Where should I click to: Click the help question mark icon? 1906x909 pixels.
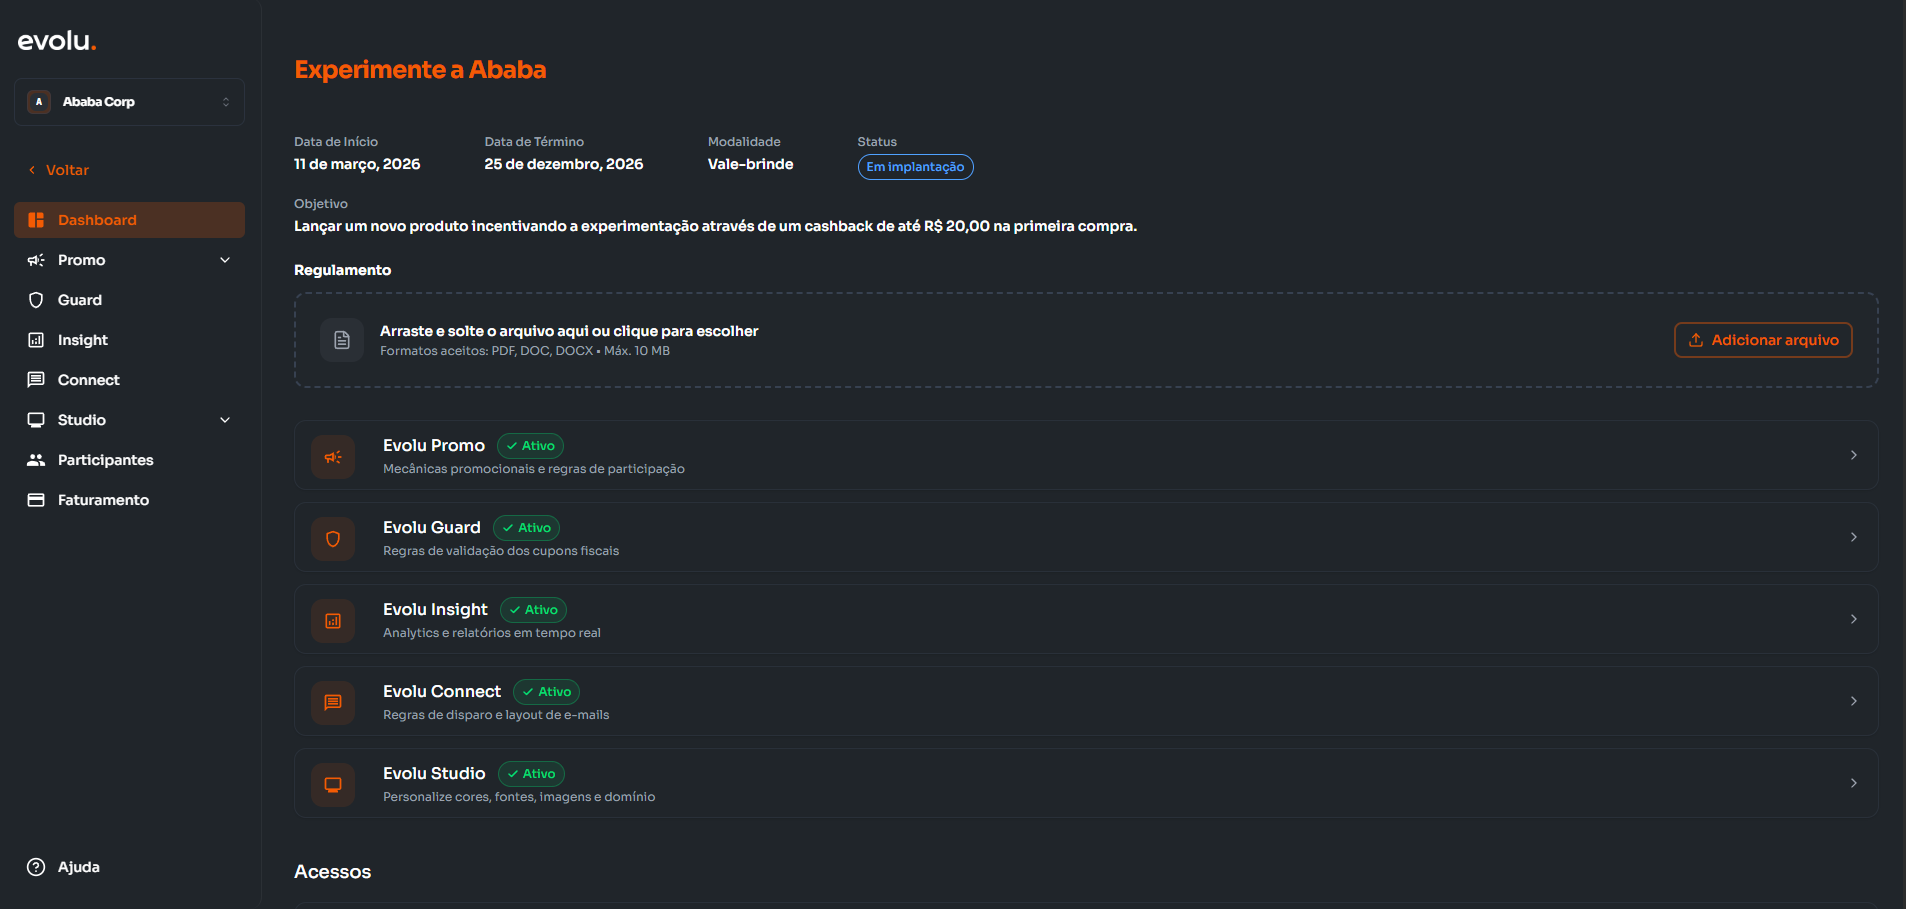(x=36, y=867)
